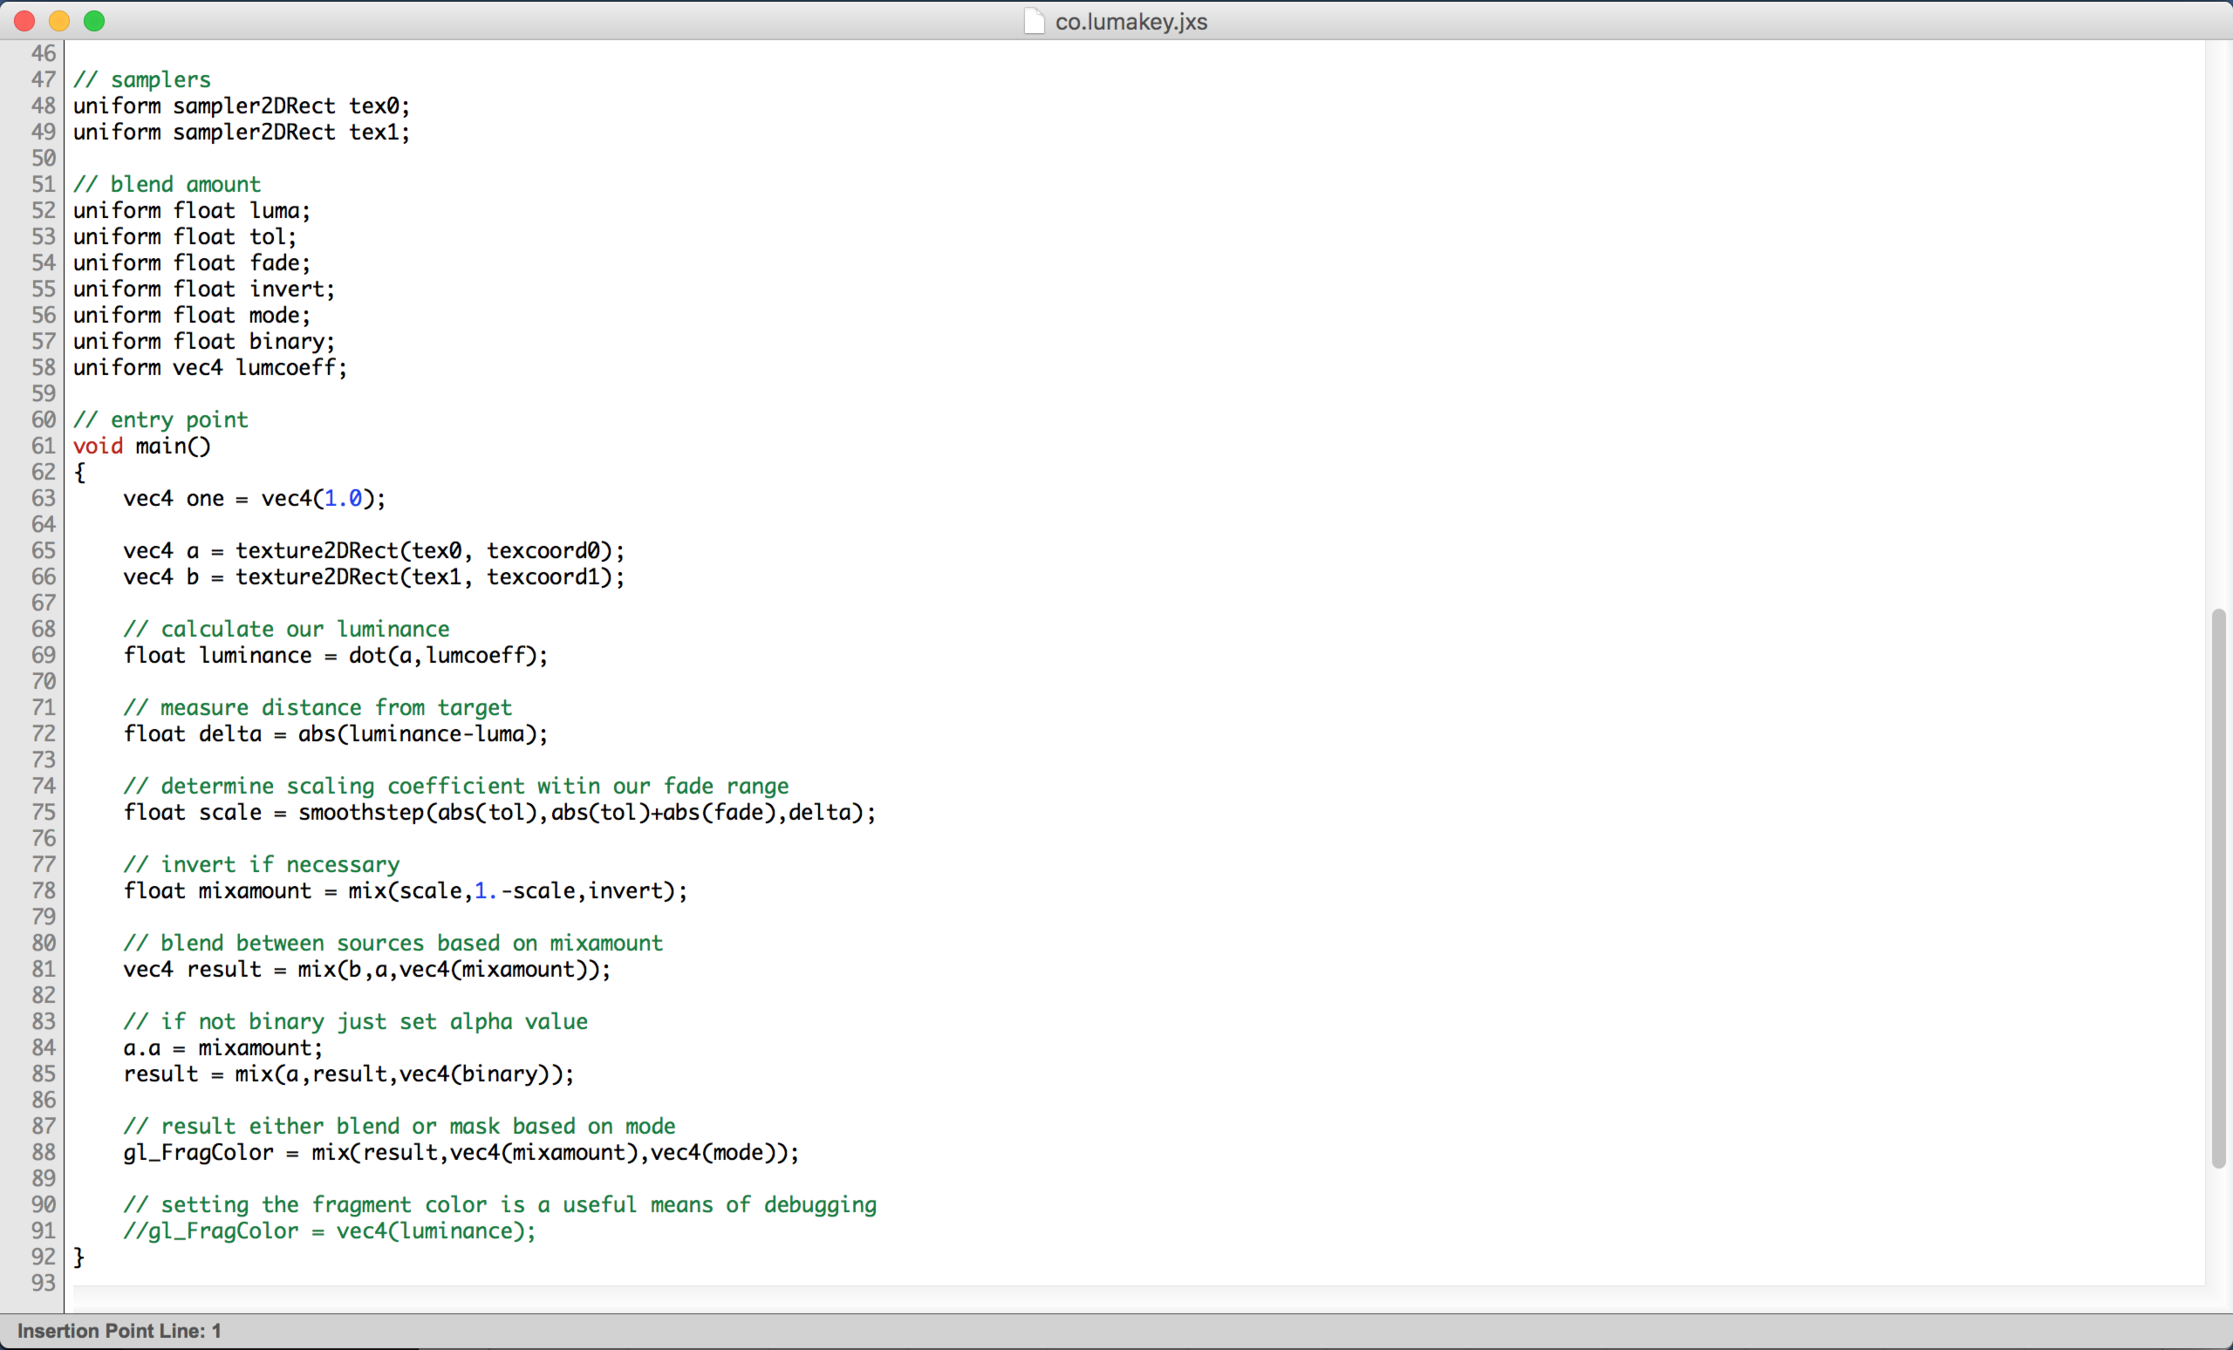Place the cursor on the "void" keyword
The height and width of the screenshot is (1350, 2233).
pyautogui.click(x=98, y=446)
